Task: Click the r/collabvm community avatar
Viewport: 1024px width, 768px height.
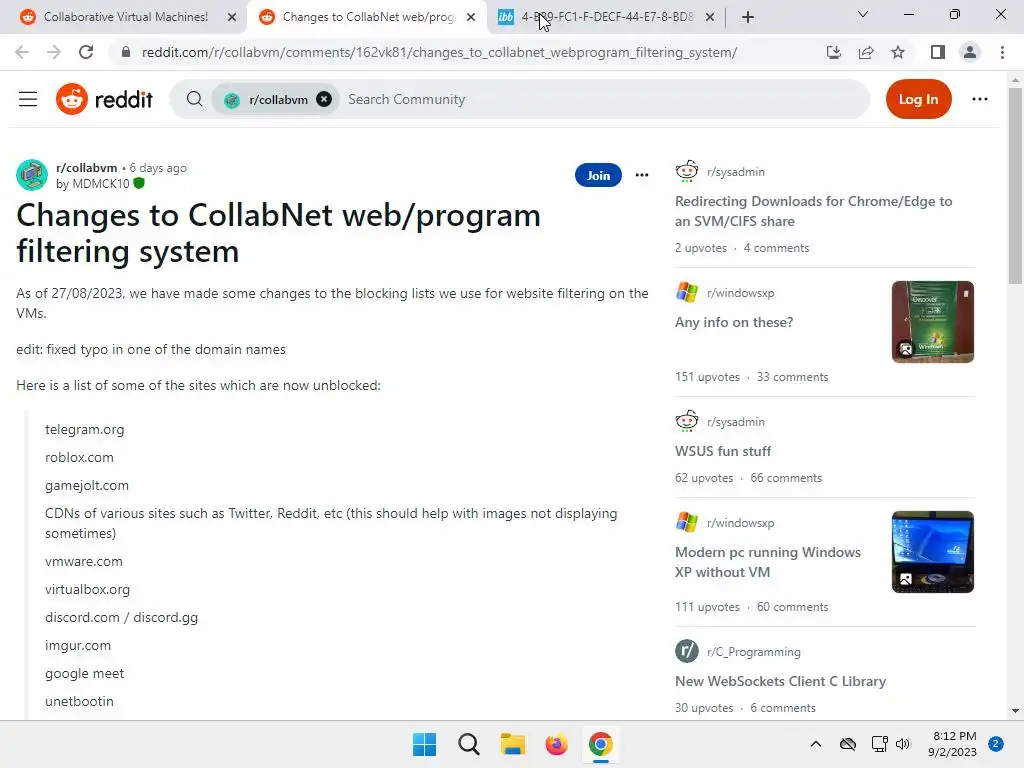Action: [x=32, y=175]
